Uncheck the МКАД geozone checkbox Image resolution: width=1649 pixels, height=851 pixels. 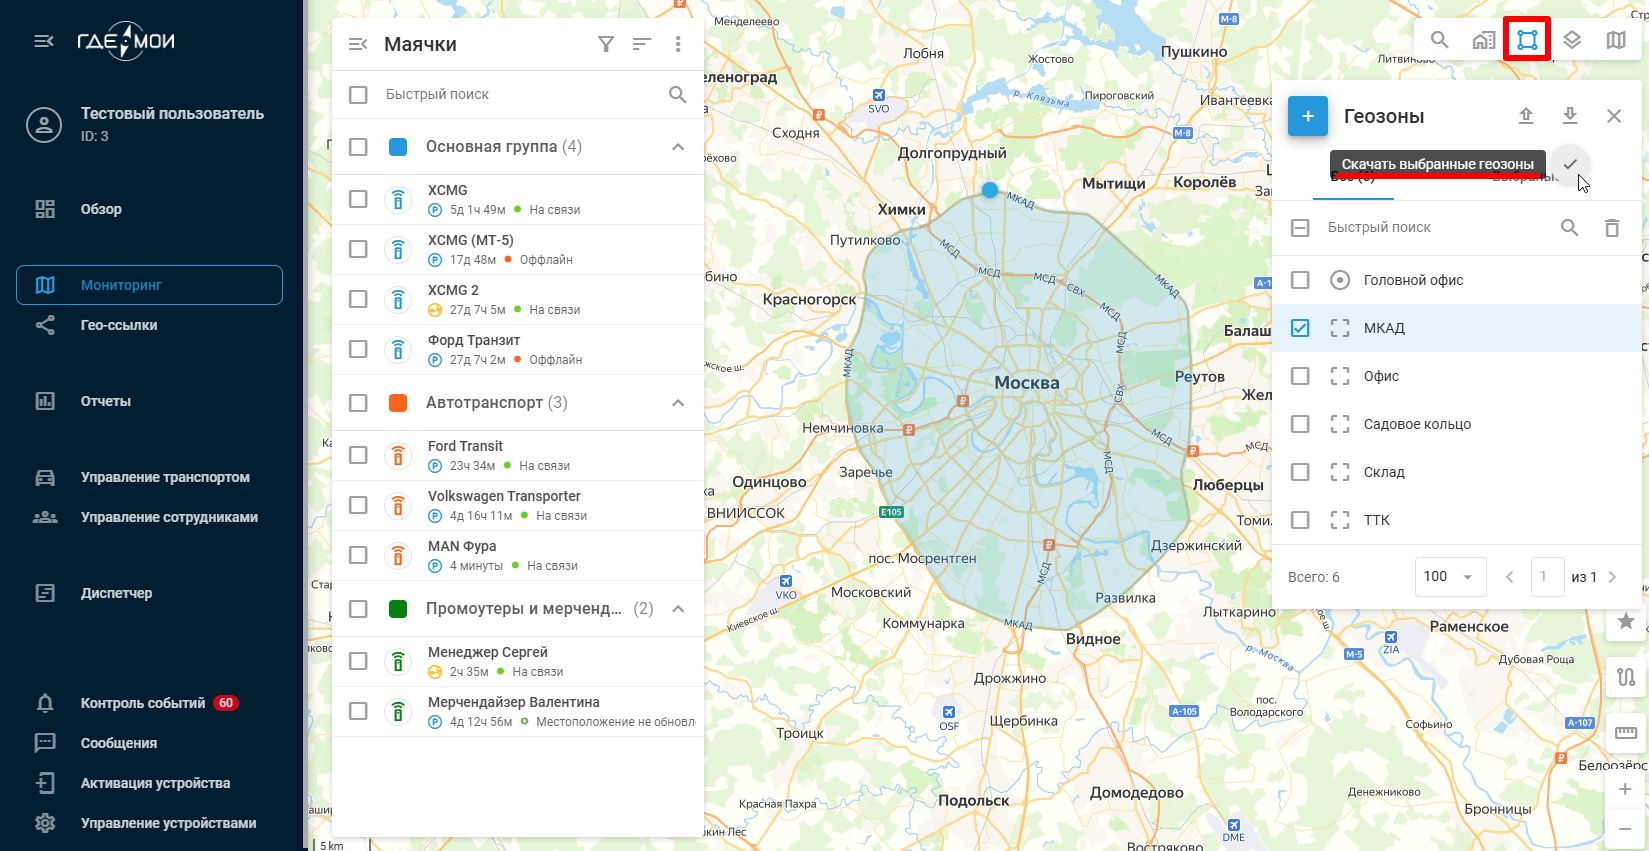(x=1300, y=328)
